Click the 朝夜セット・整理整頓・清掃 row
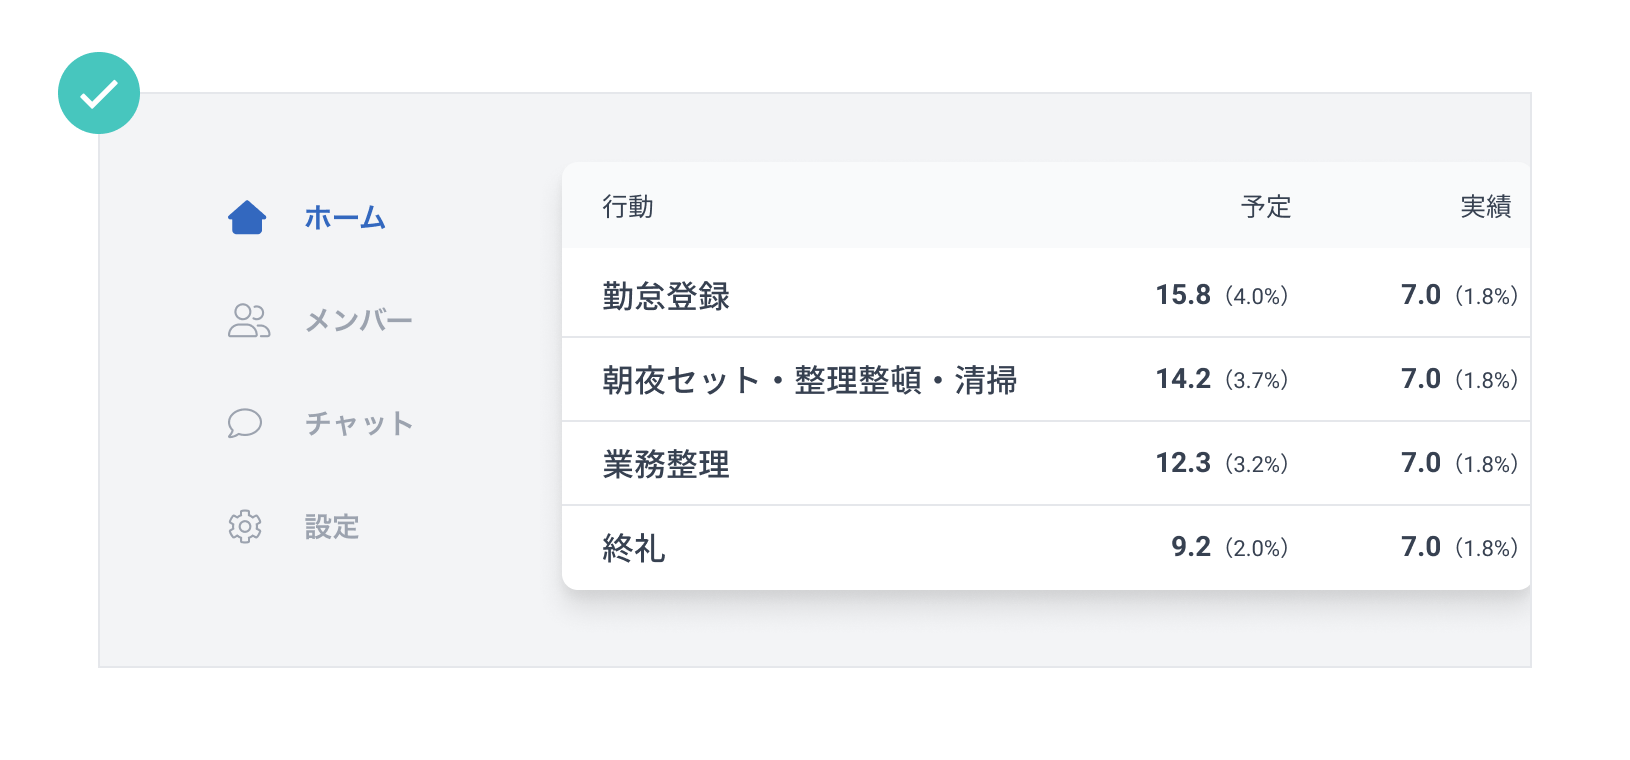 [x=811, y=379]
